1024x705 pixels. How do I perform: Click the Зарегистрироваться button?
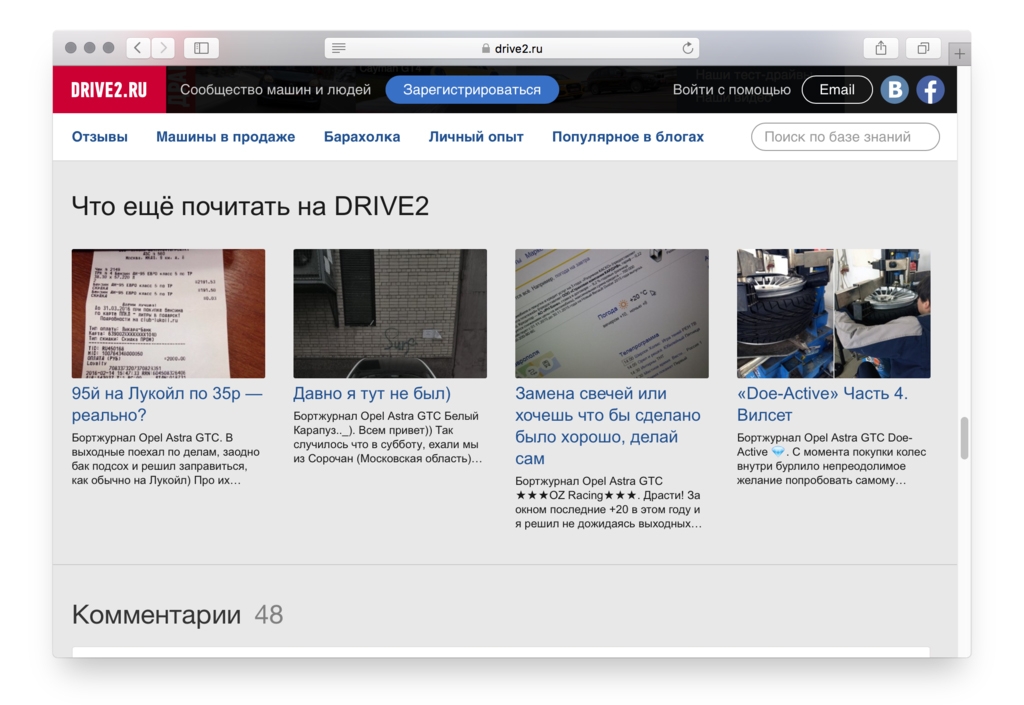(x=471, y=90)
